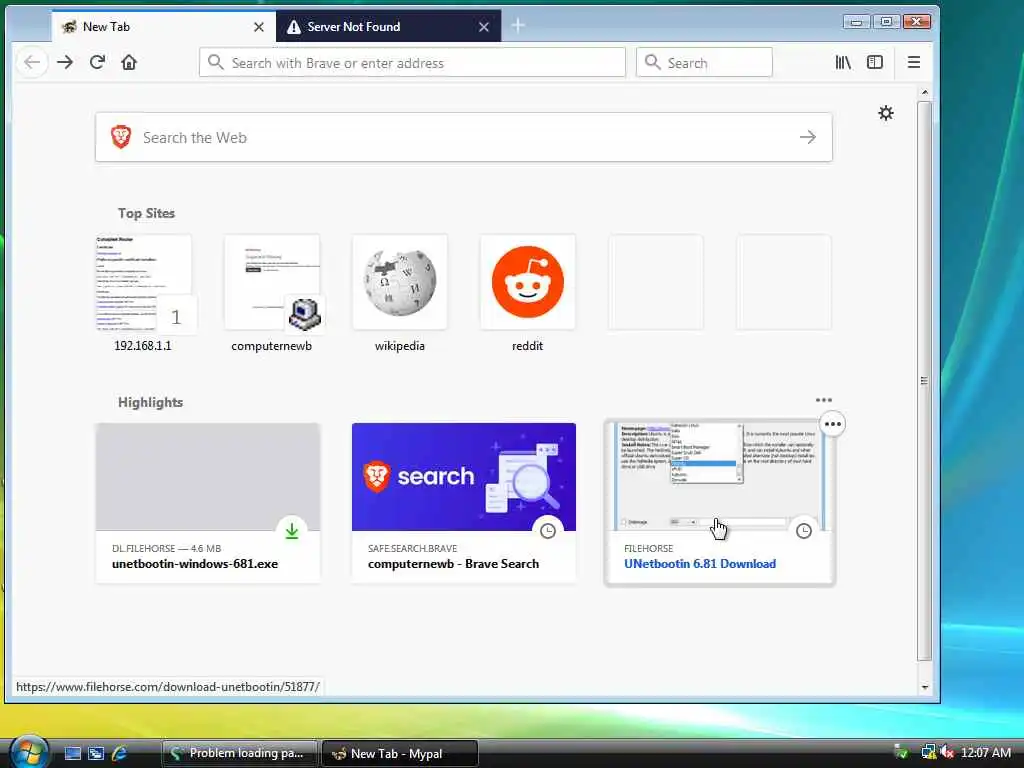Open UNetbootin 6.81 Download link

click(699, 564)
